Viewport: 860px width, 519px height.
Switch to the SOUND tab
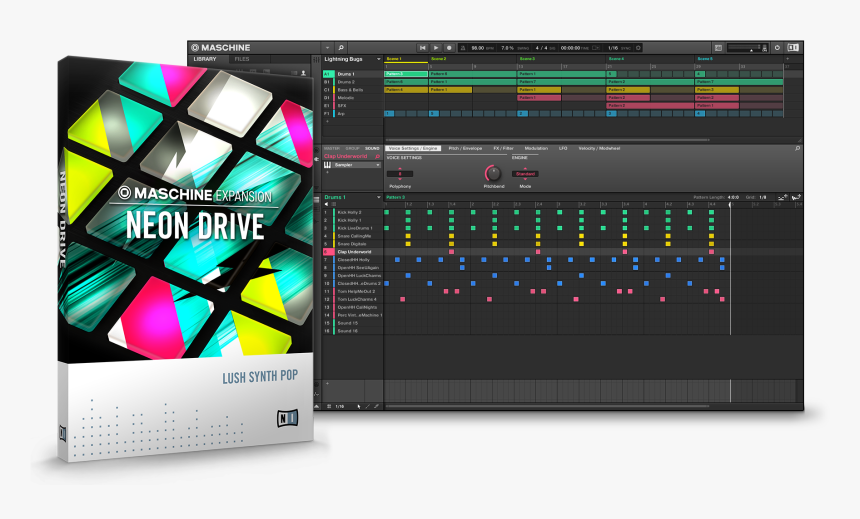372,149
